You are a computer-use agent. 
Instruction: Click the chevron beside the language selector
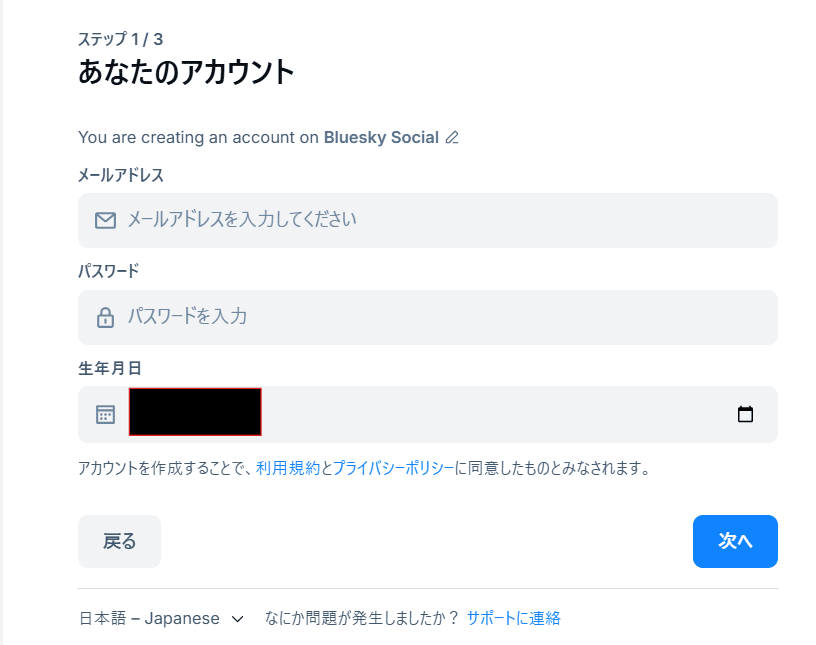click(x=238, y=619)
